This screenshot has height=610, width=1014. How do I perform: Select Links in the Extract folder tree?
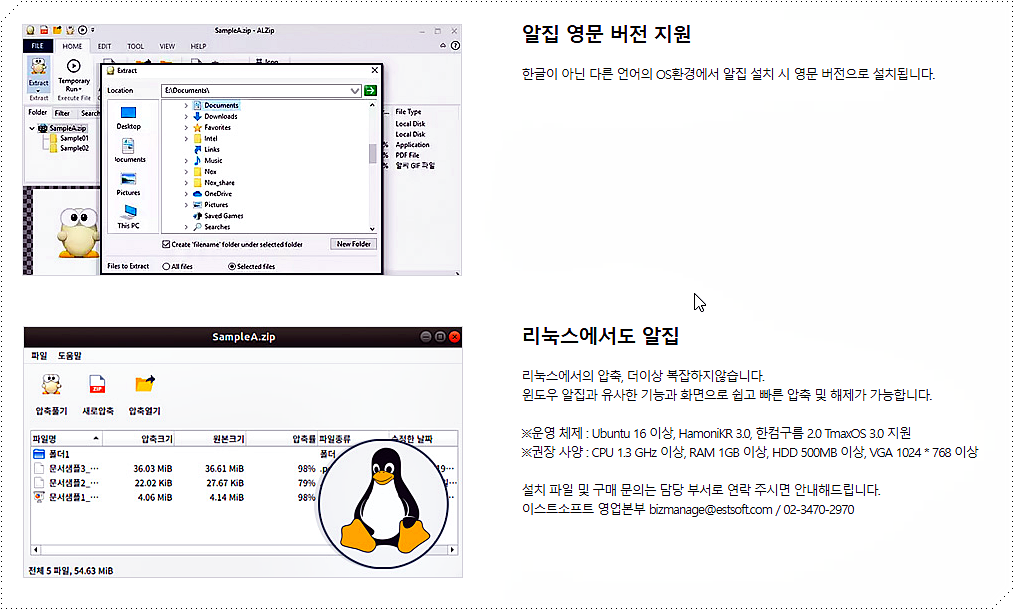(206, 149)
